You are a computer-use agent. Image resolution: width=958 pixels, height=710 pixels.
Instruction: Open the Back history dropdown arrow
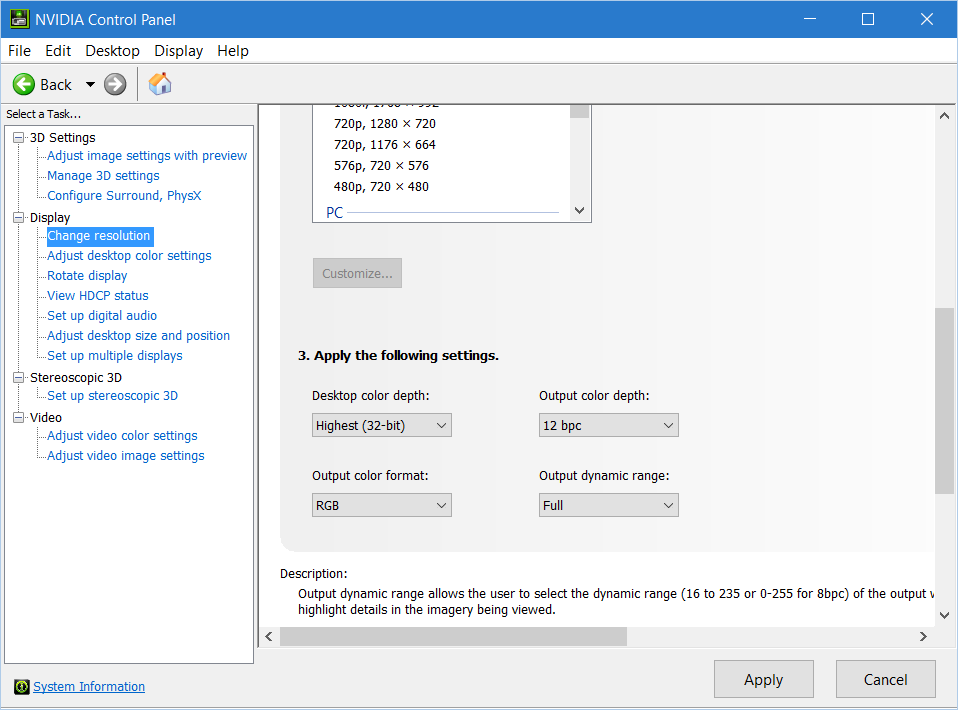click(90, 85)
